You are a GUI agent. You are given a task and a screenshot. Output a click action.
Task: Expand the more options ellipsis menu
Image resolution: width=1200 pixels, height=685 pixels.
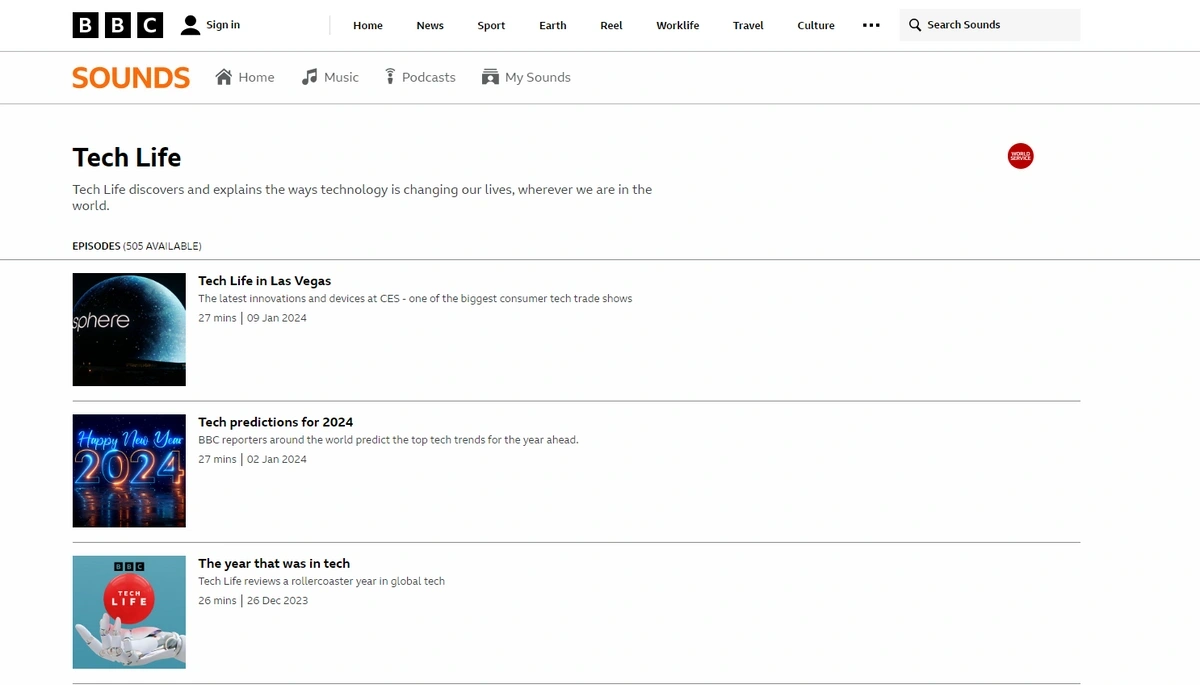point(870,25)
